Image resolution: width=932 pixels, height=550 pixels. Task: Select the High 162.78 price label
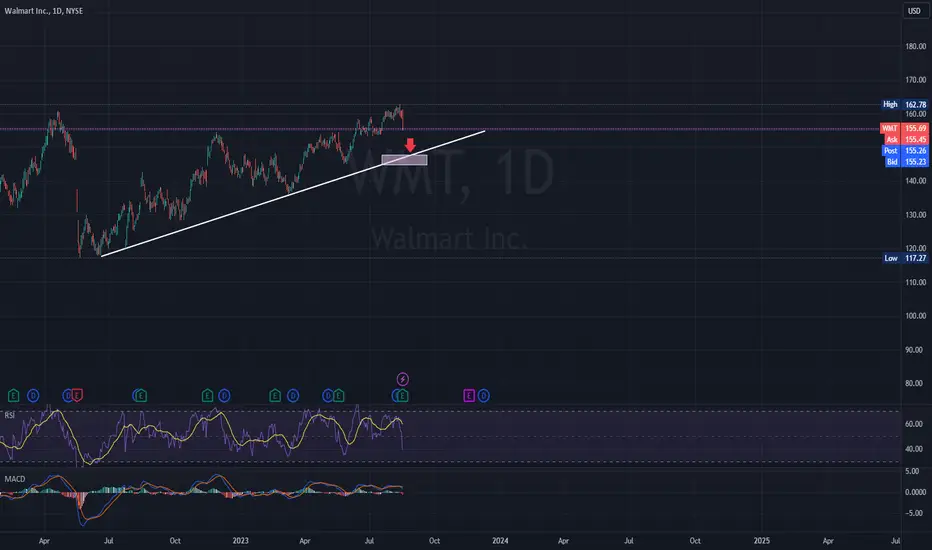[905, 104]
